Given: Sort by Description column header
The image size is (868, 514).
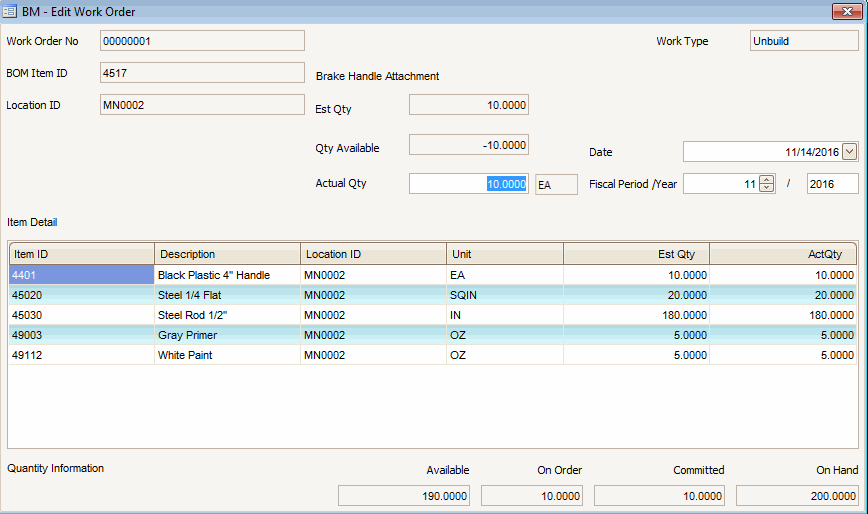Looking at the screenshot, I should click(228, 254).
